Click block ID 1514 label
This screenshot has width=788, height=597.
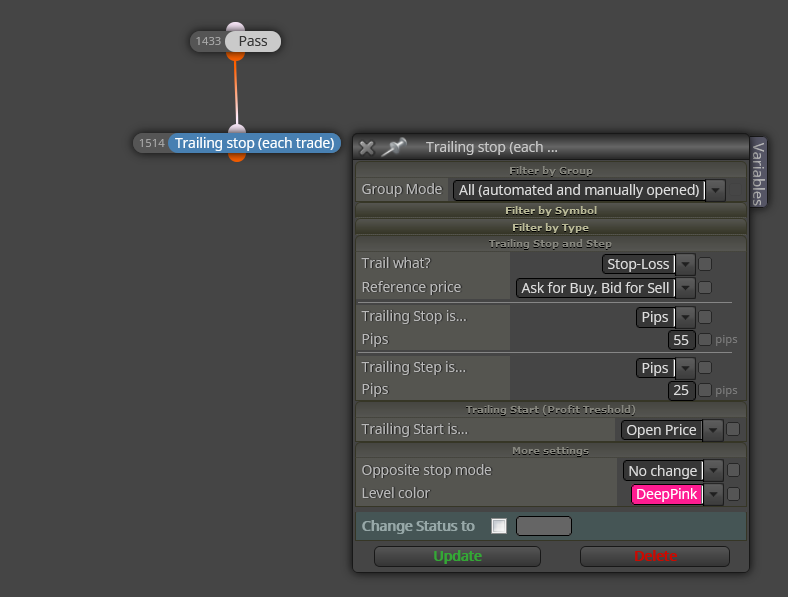tap(151, 143)
